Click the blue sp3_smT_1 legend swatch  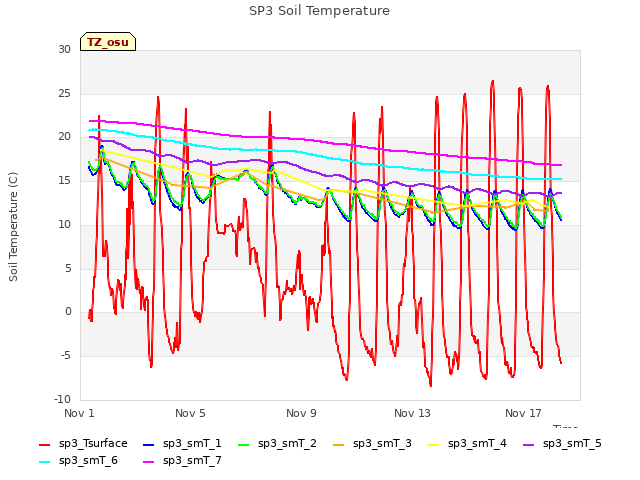149,444
